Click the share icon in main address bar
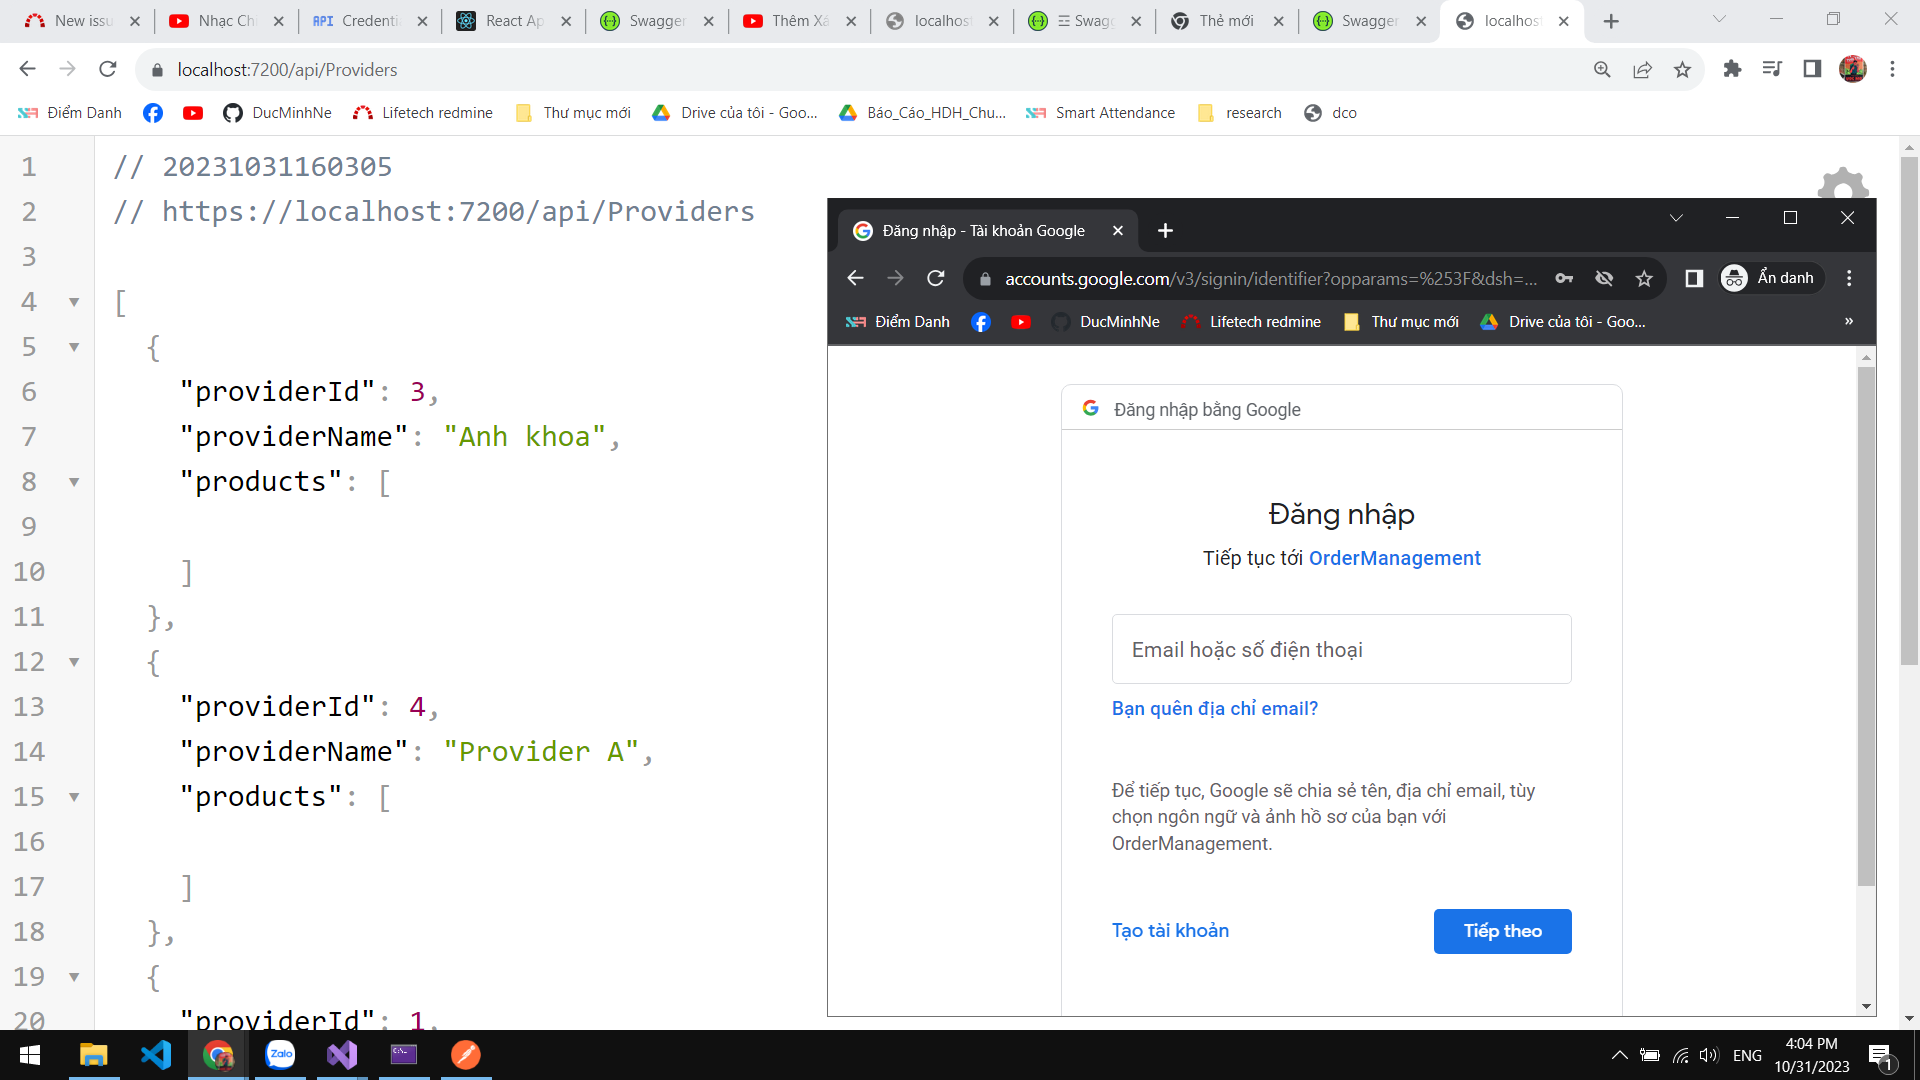Viewport: 1920px width, 1080px height. pyautogui.click(x=1642, y=69)
